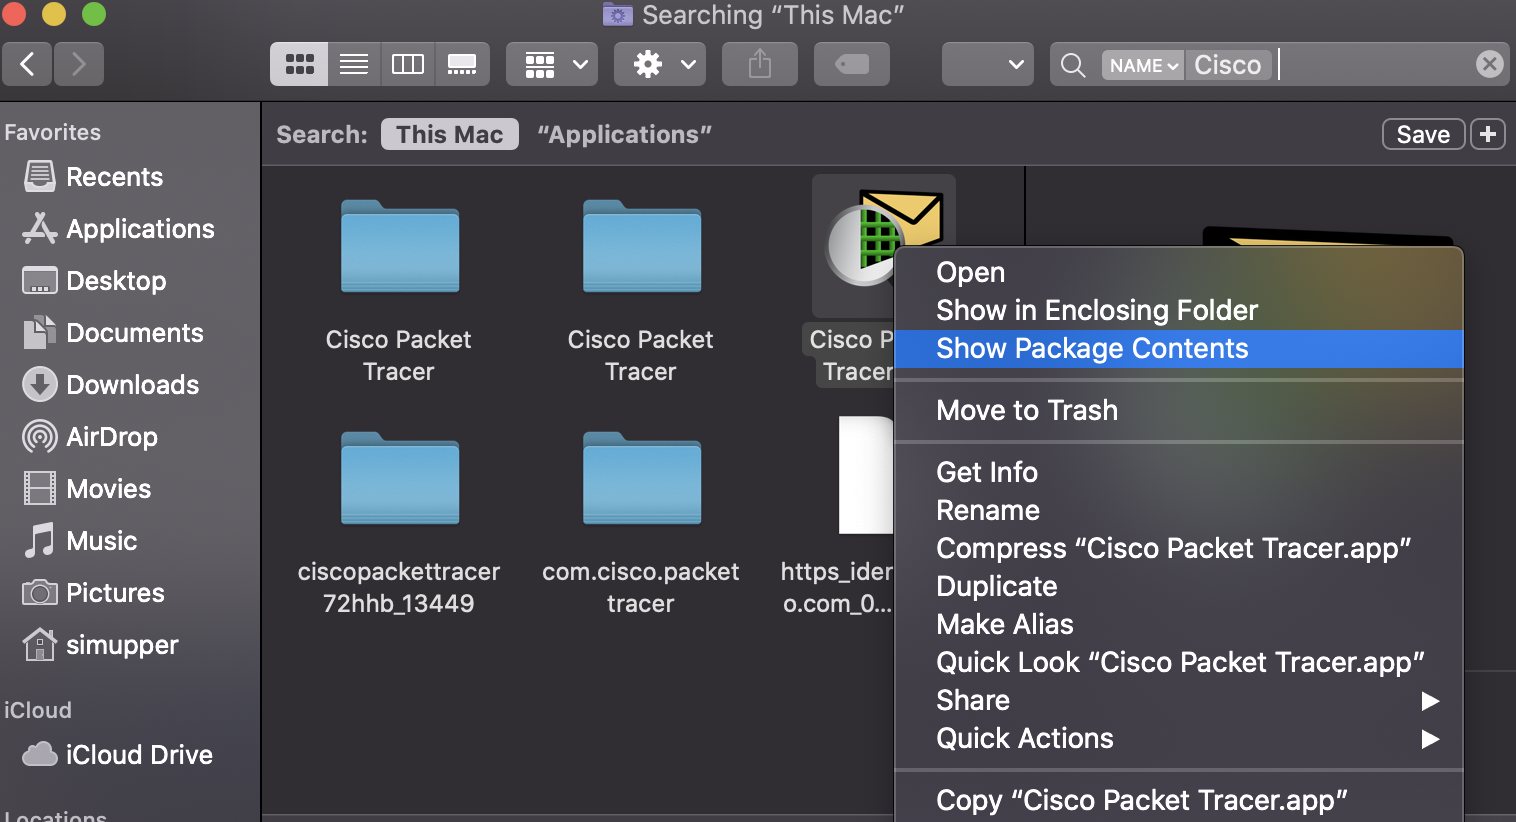Screen dimensions: 1516x822
Task: Save the current search
Action: (x=1423, y=134)
